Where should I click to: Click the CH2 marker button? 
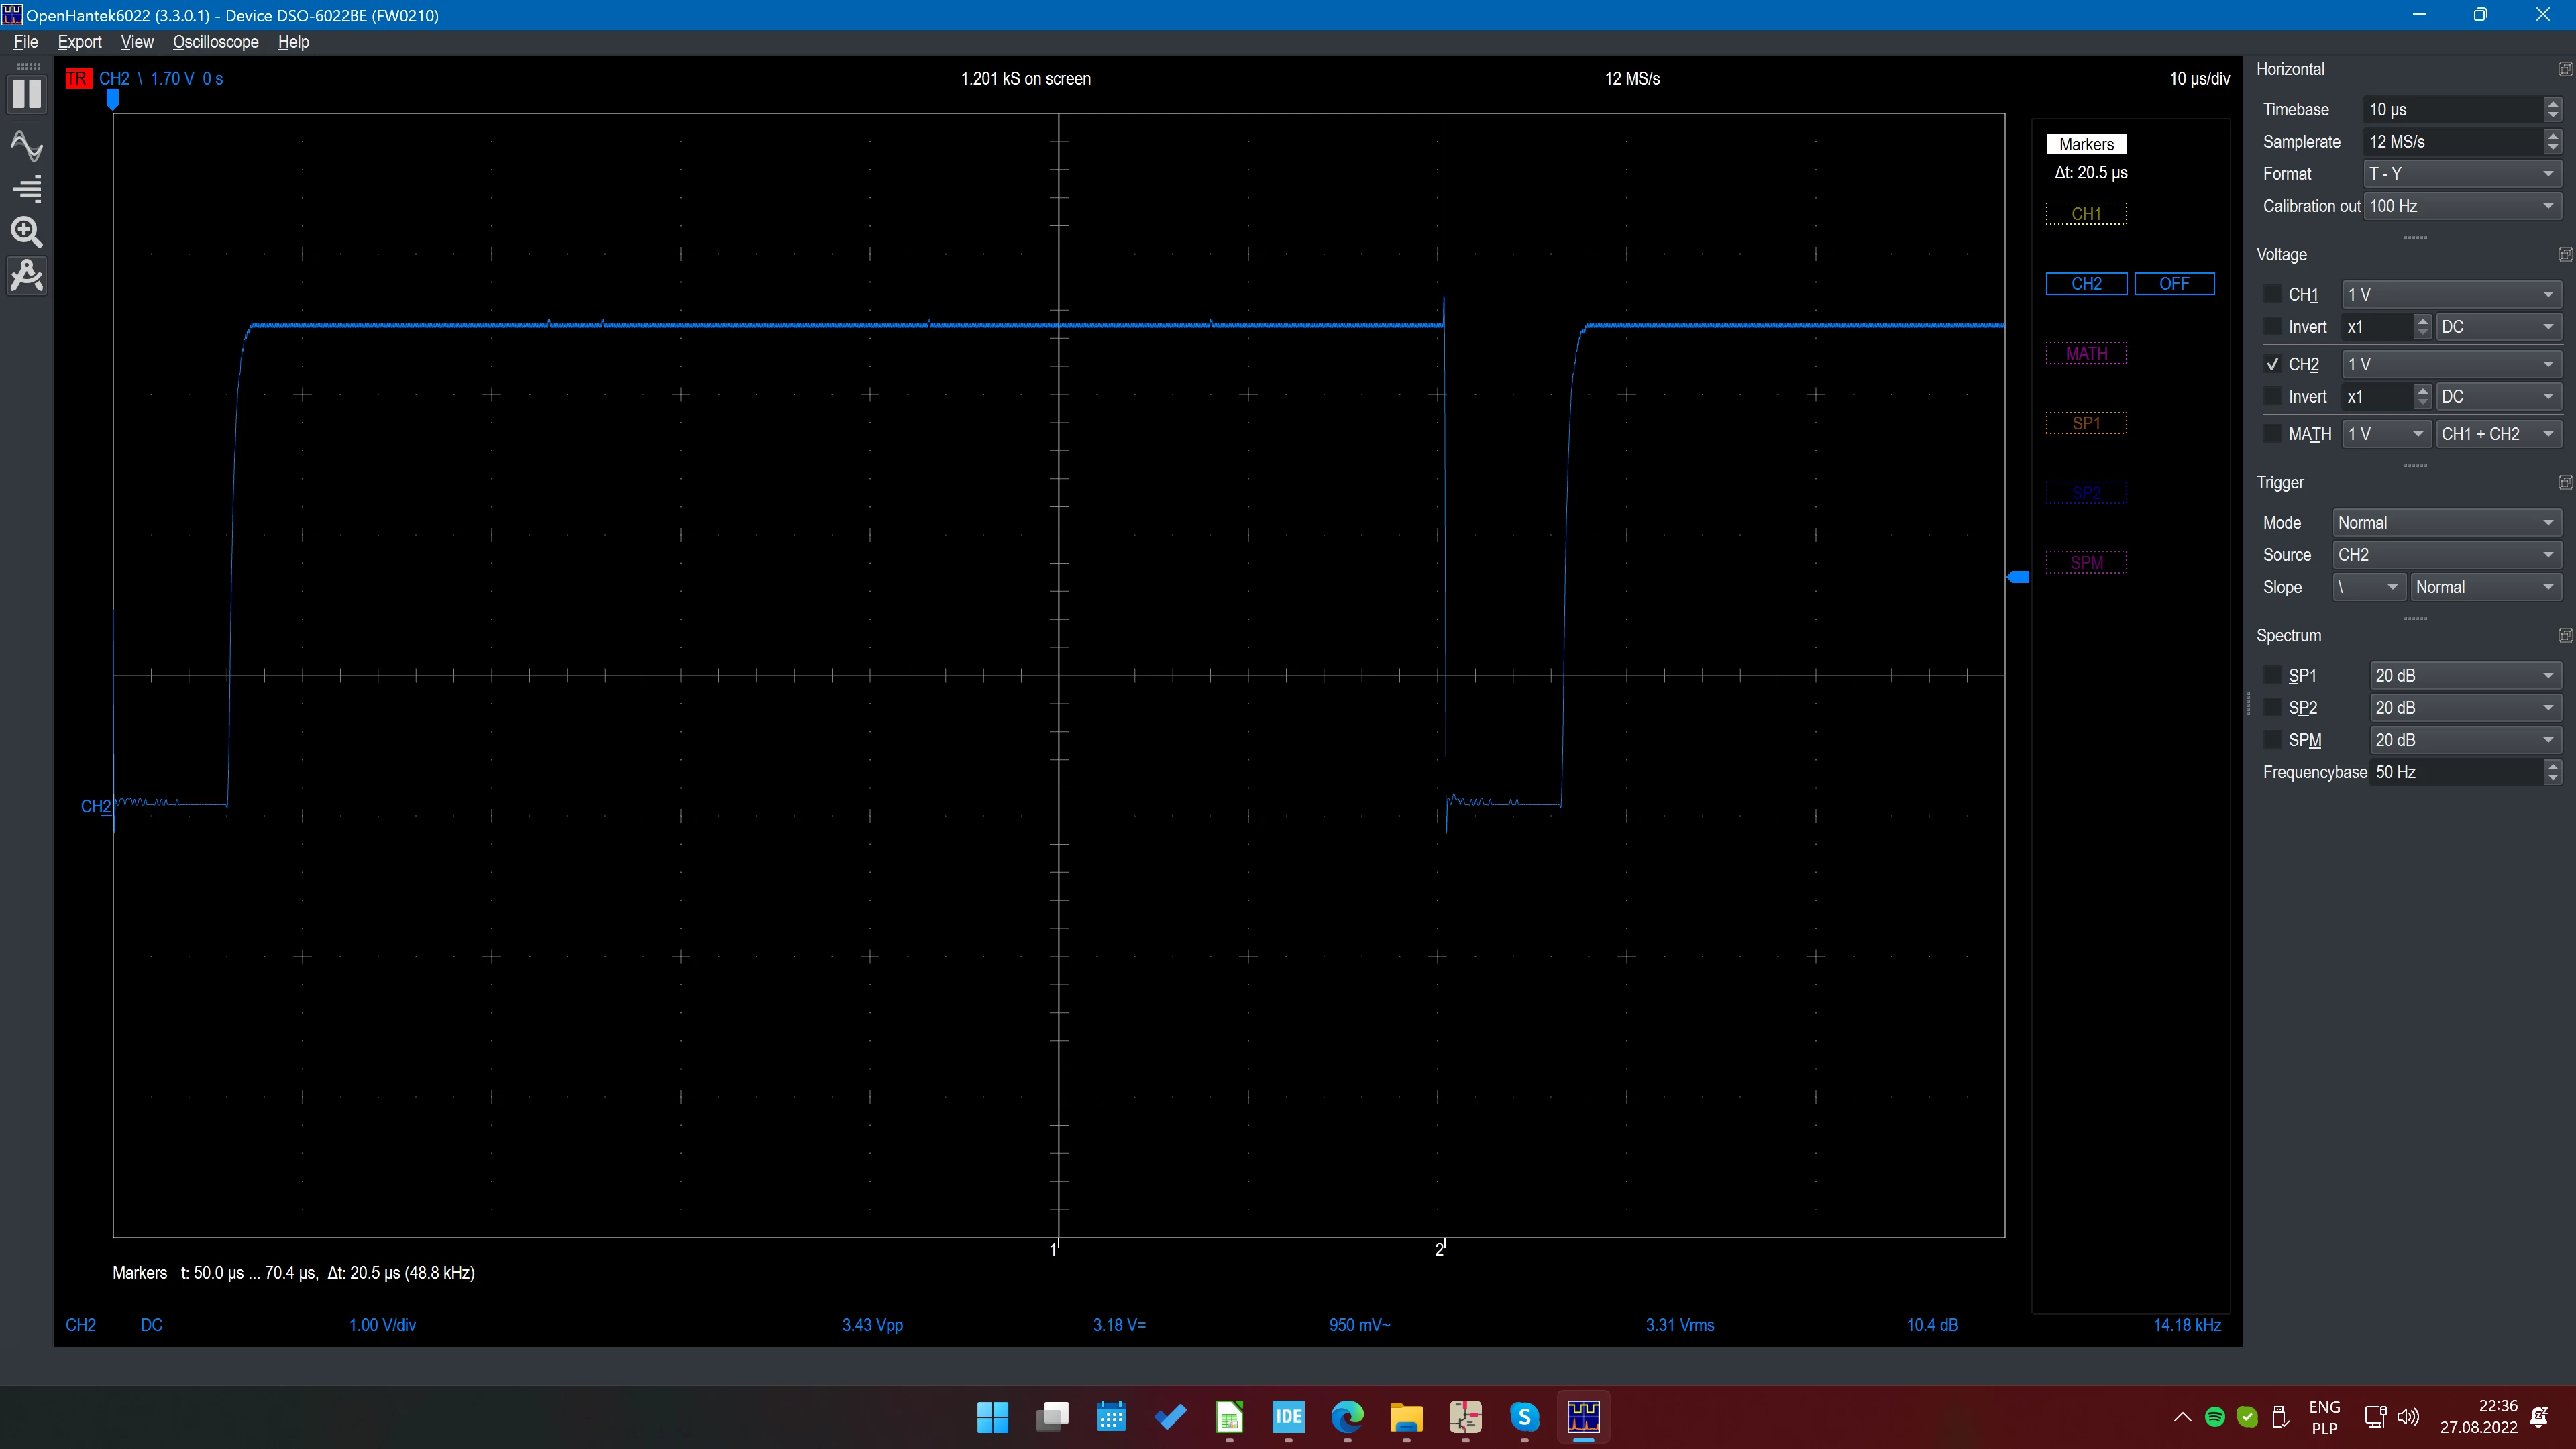pos(2086,284)
